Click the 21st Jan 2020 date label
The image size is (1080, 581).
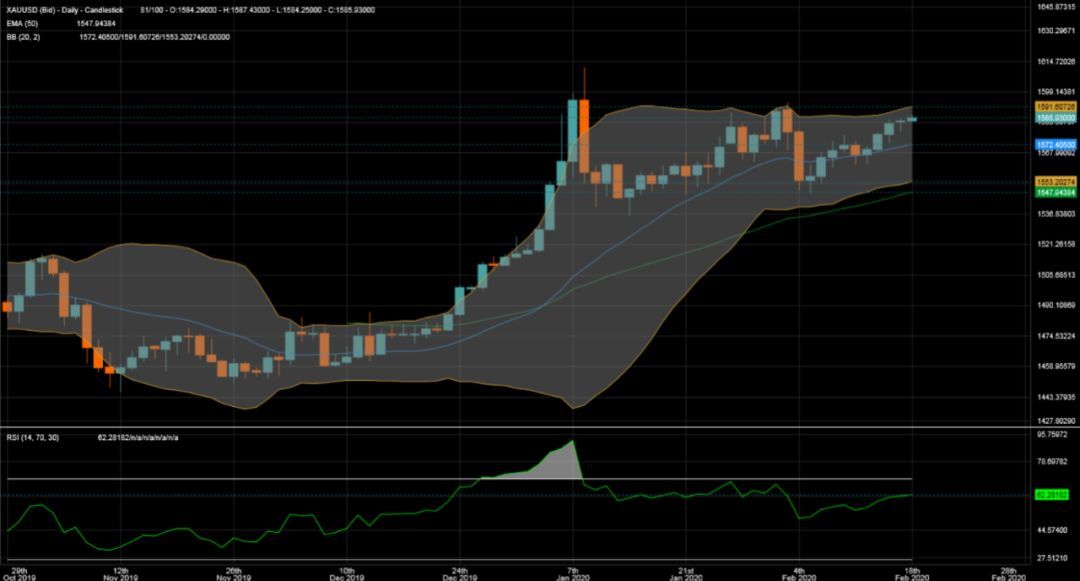point(685,574)
